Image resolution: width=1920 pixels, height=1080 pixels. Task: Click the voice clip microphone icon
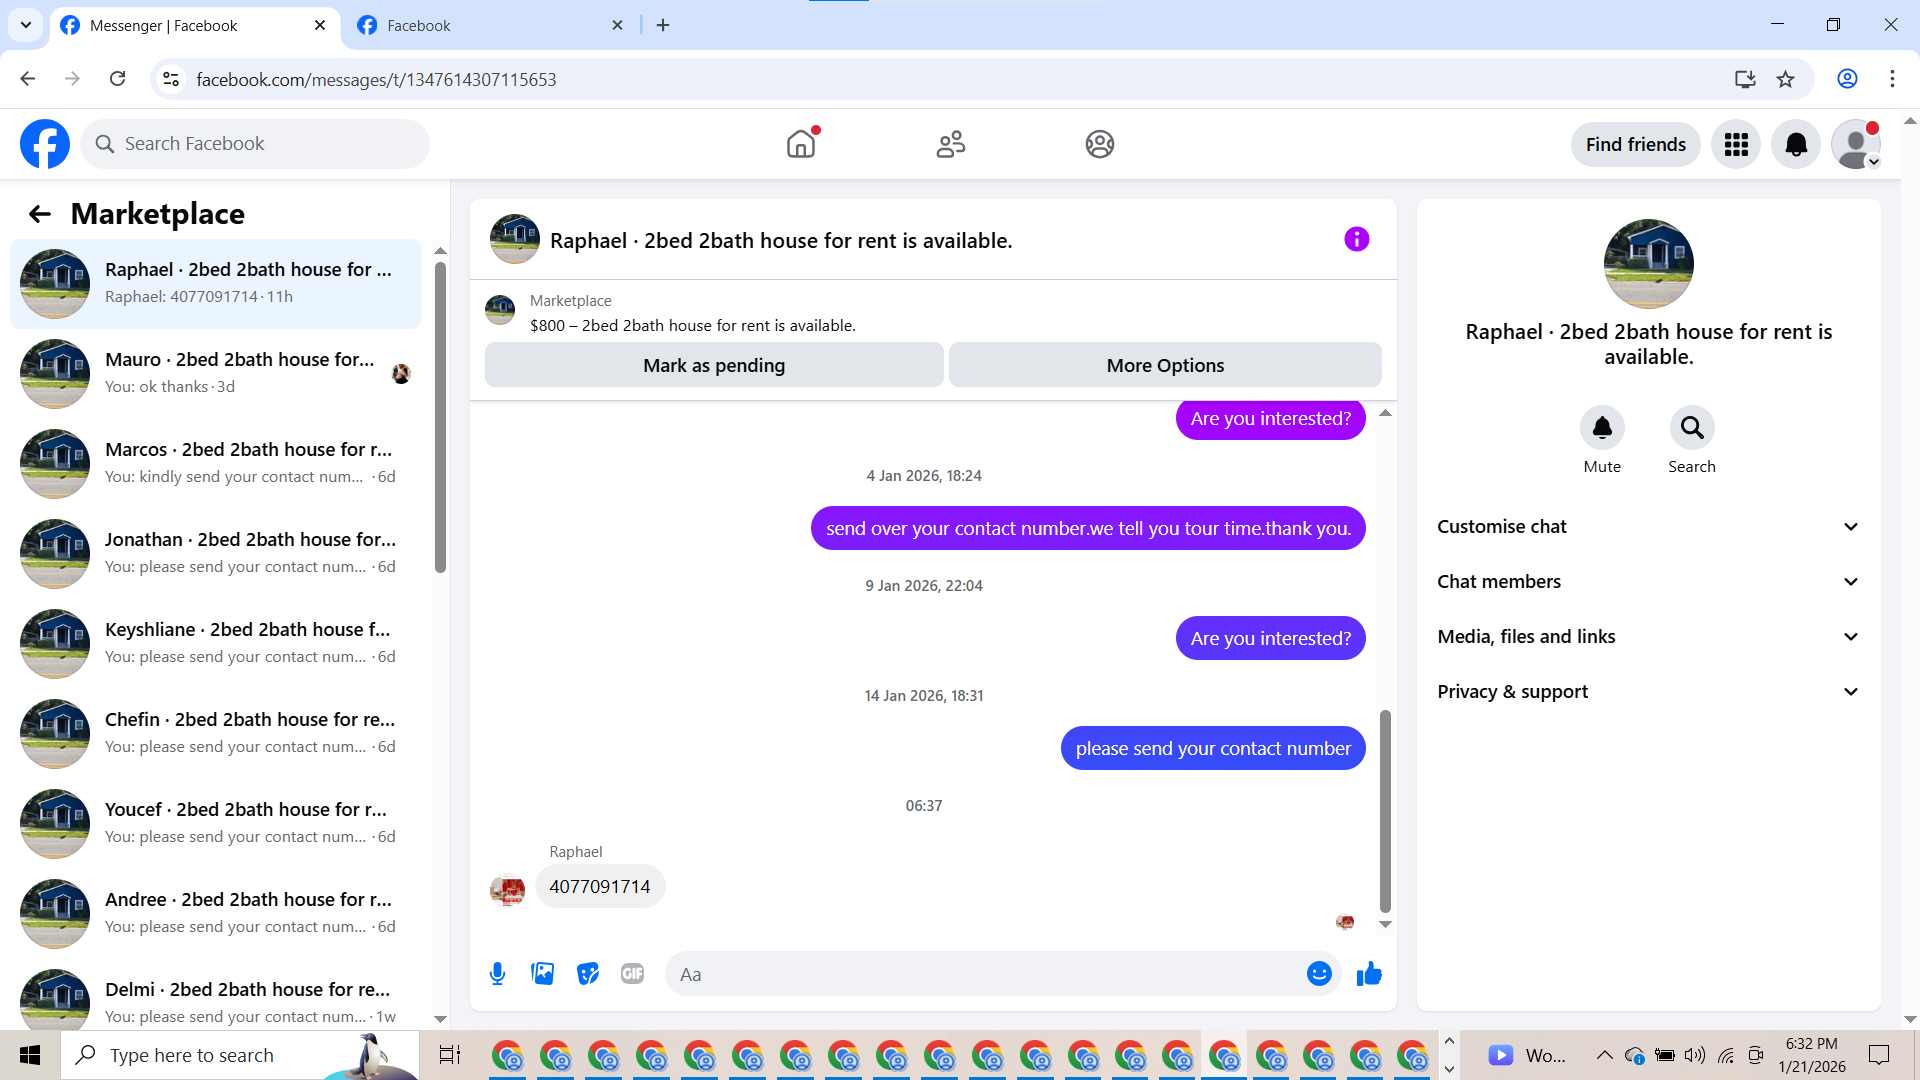[497, 974]
